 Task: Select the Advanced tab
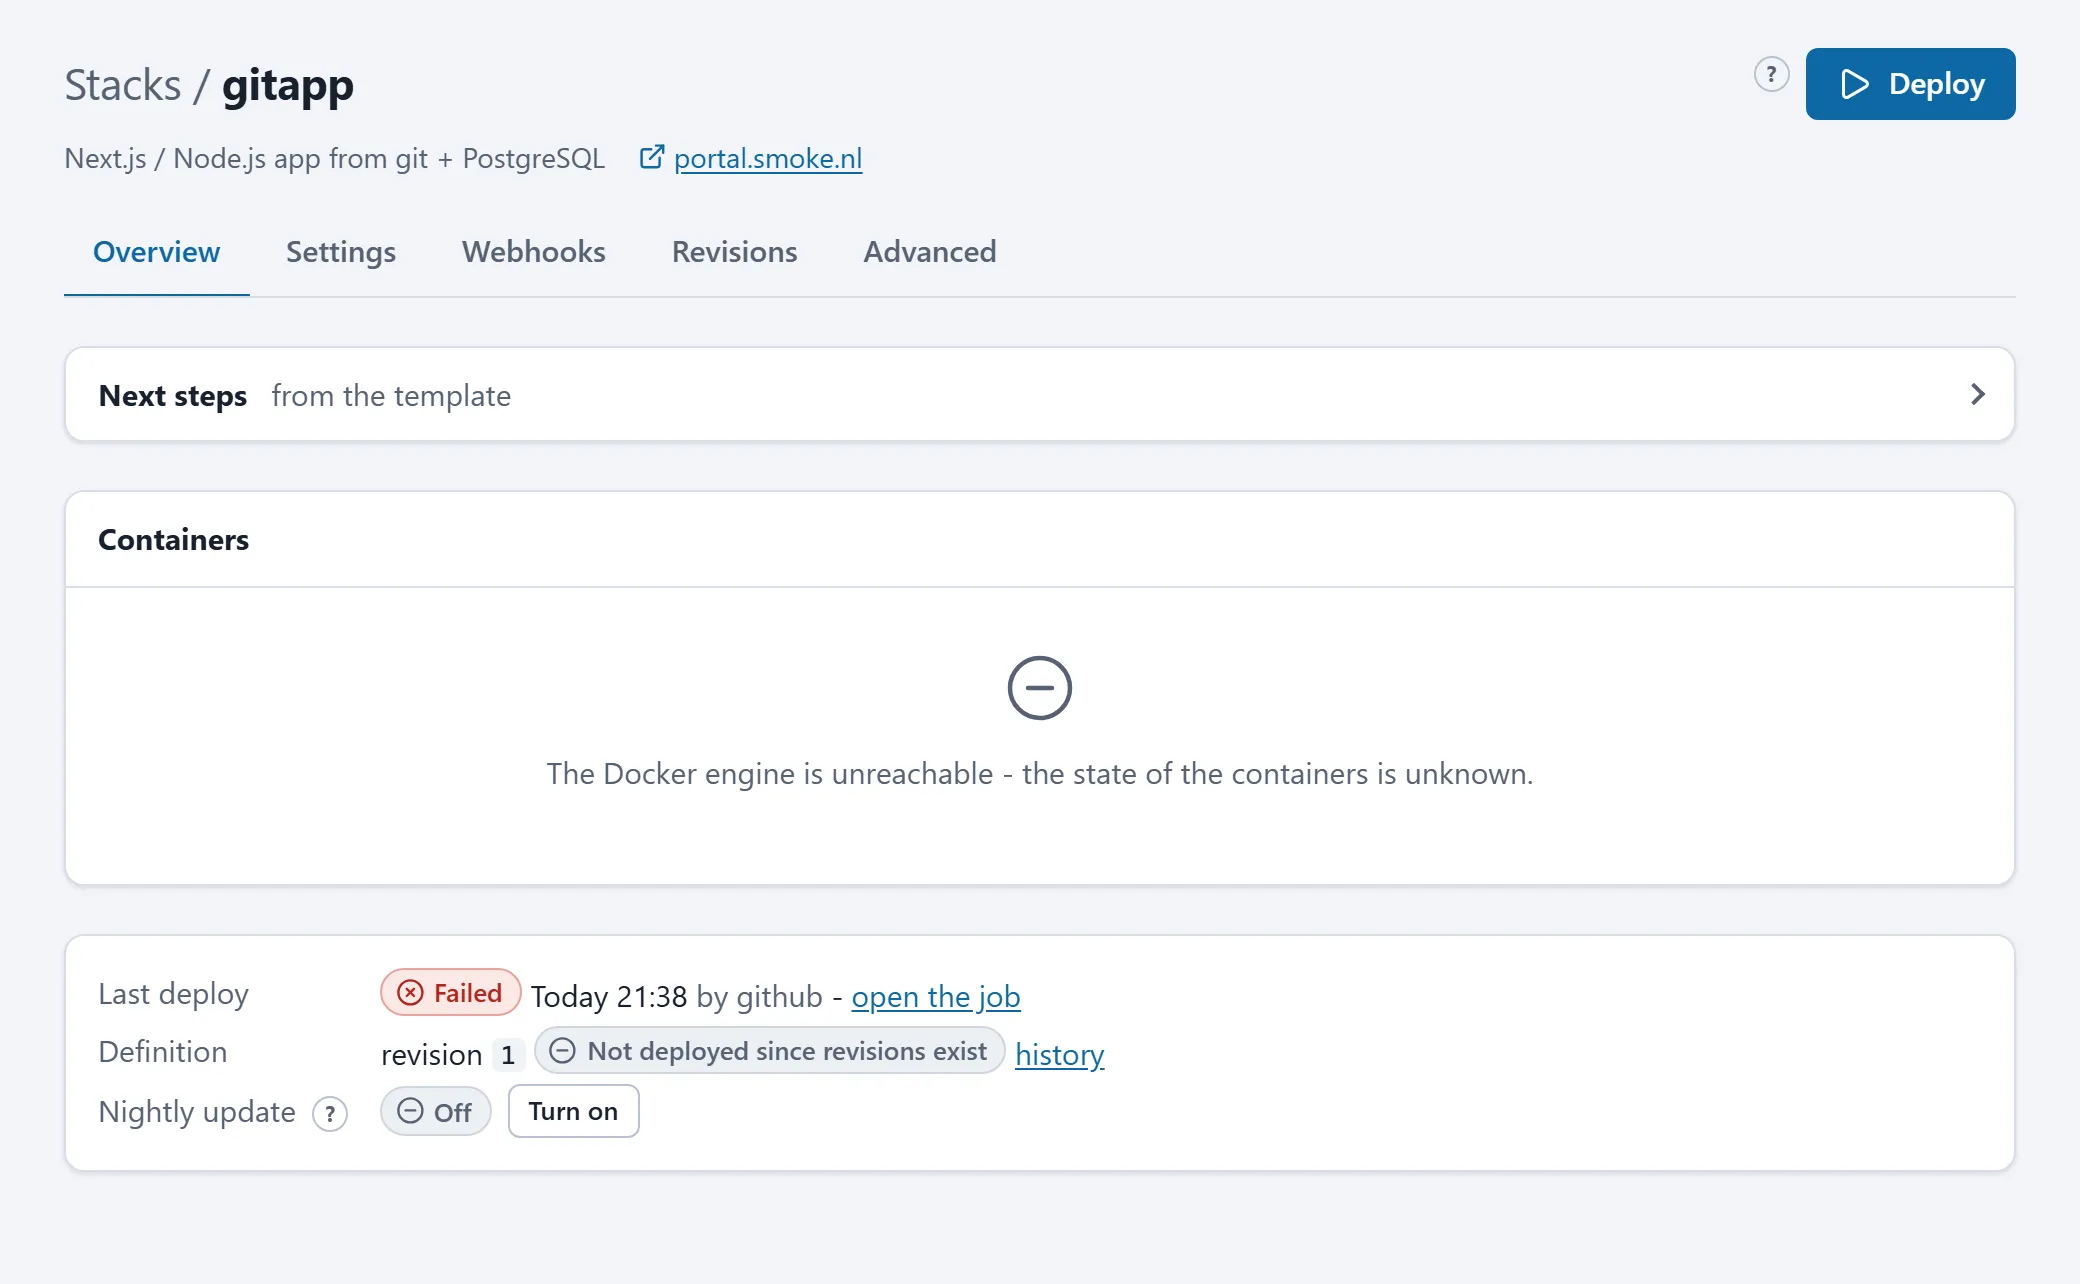click(x=929, y=251)
